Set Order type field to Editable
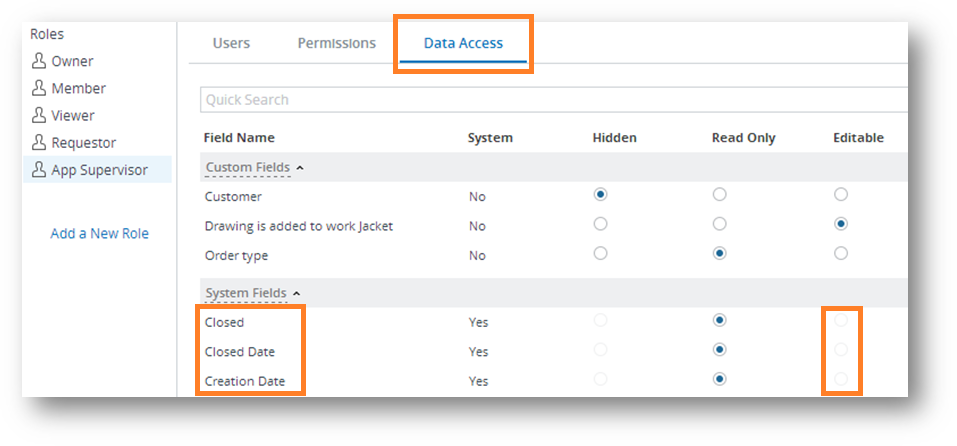Image resolution: width=957 pixels, height=446 pixels. click(841, 253)
